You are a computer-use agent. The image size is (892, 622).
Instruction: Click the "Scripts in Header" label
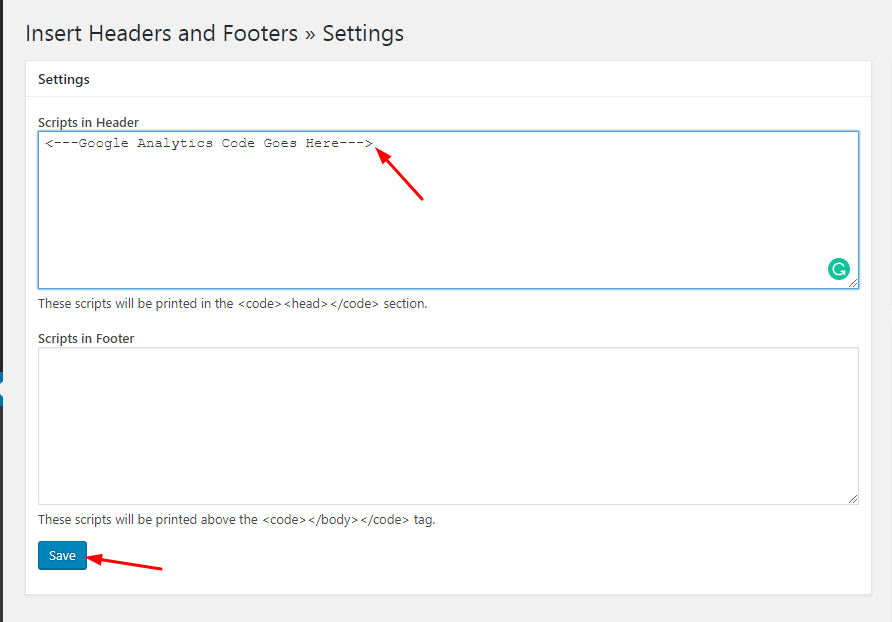point(88,122)
